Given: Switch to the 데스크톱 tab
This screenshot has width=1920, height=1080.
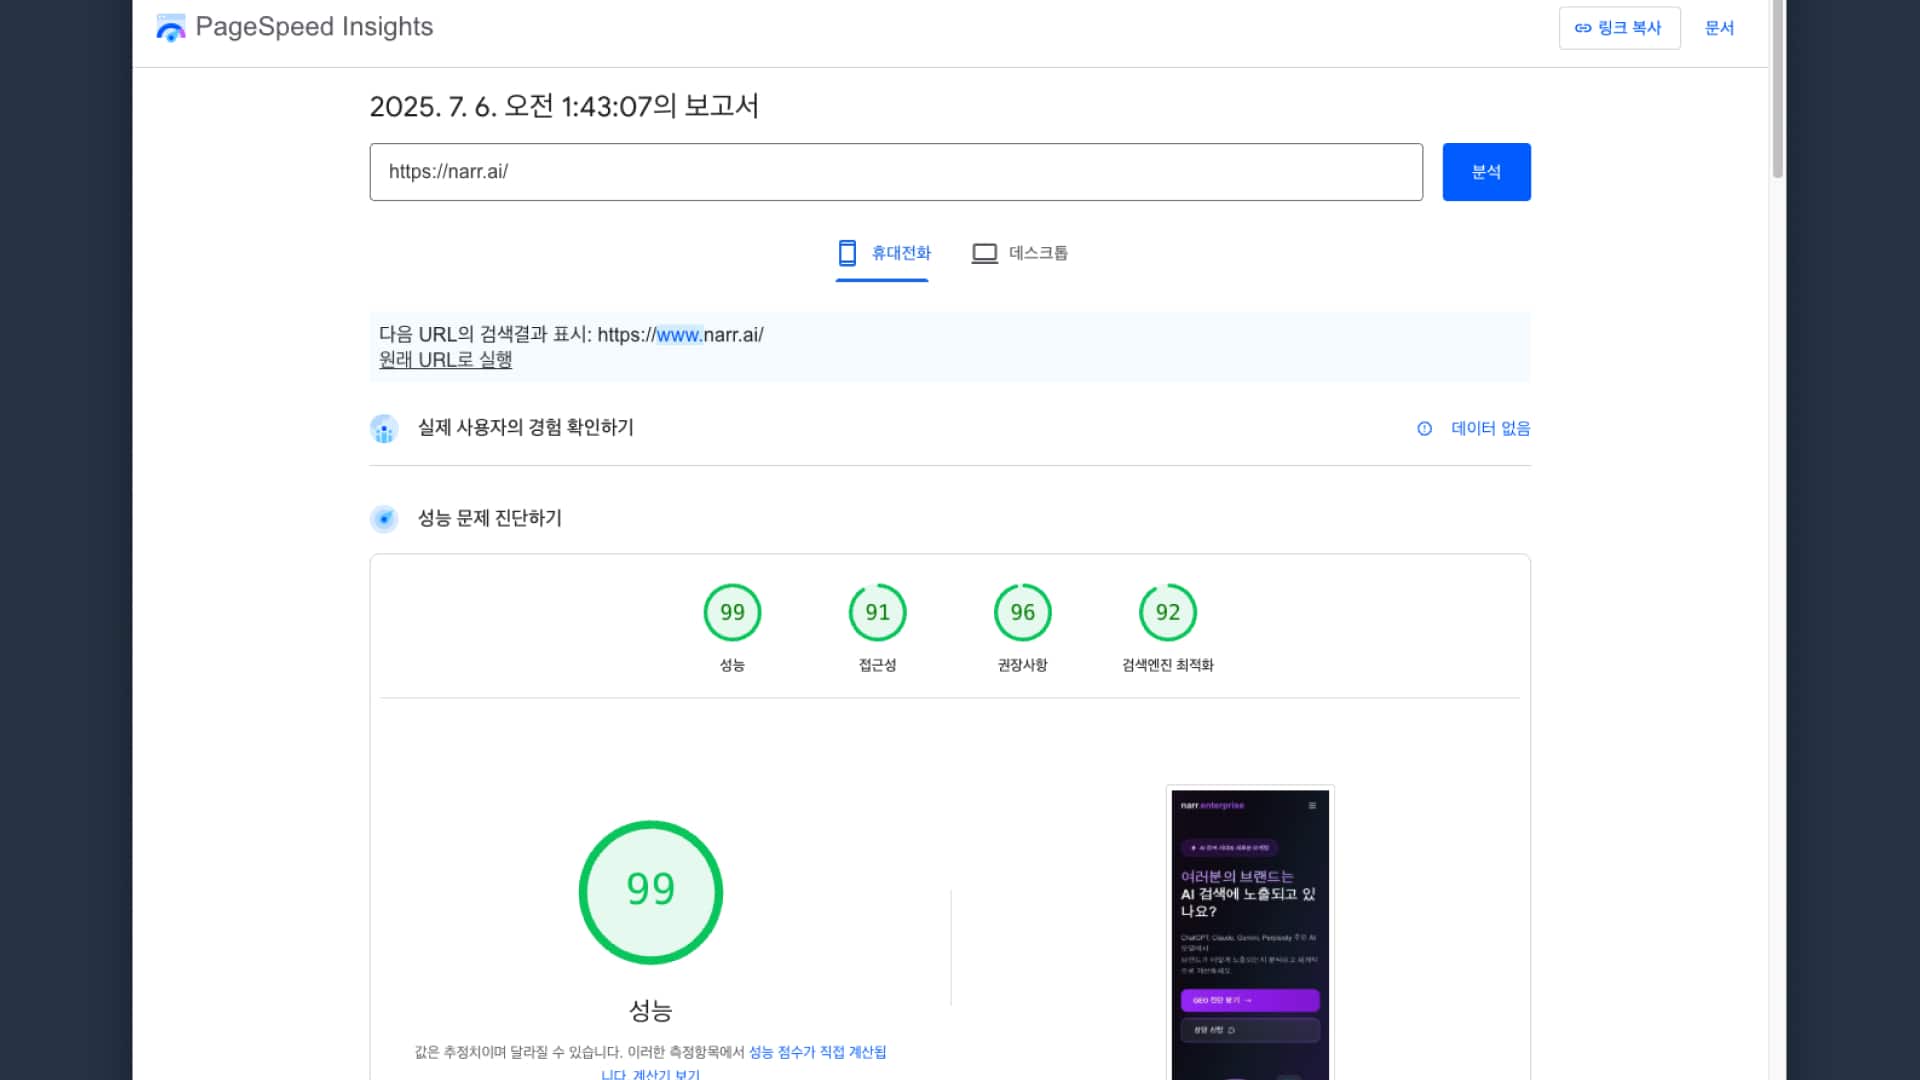Looking at the screenshot, I should click(x=1020, y=253).
